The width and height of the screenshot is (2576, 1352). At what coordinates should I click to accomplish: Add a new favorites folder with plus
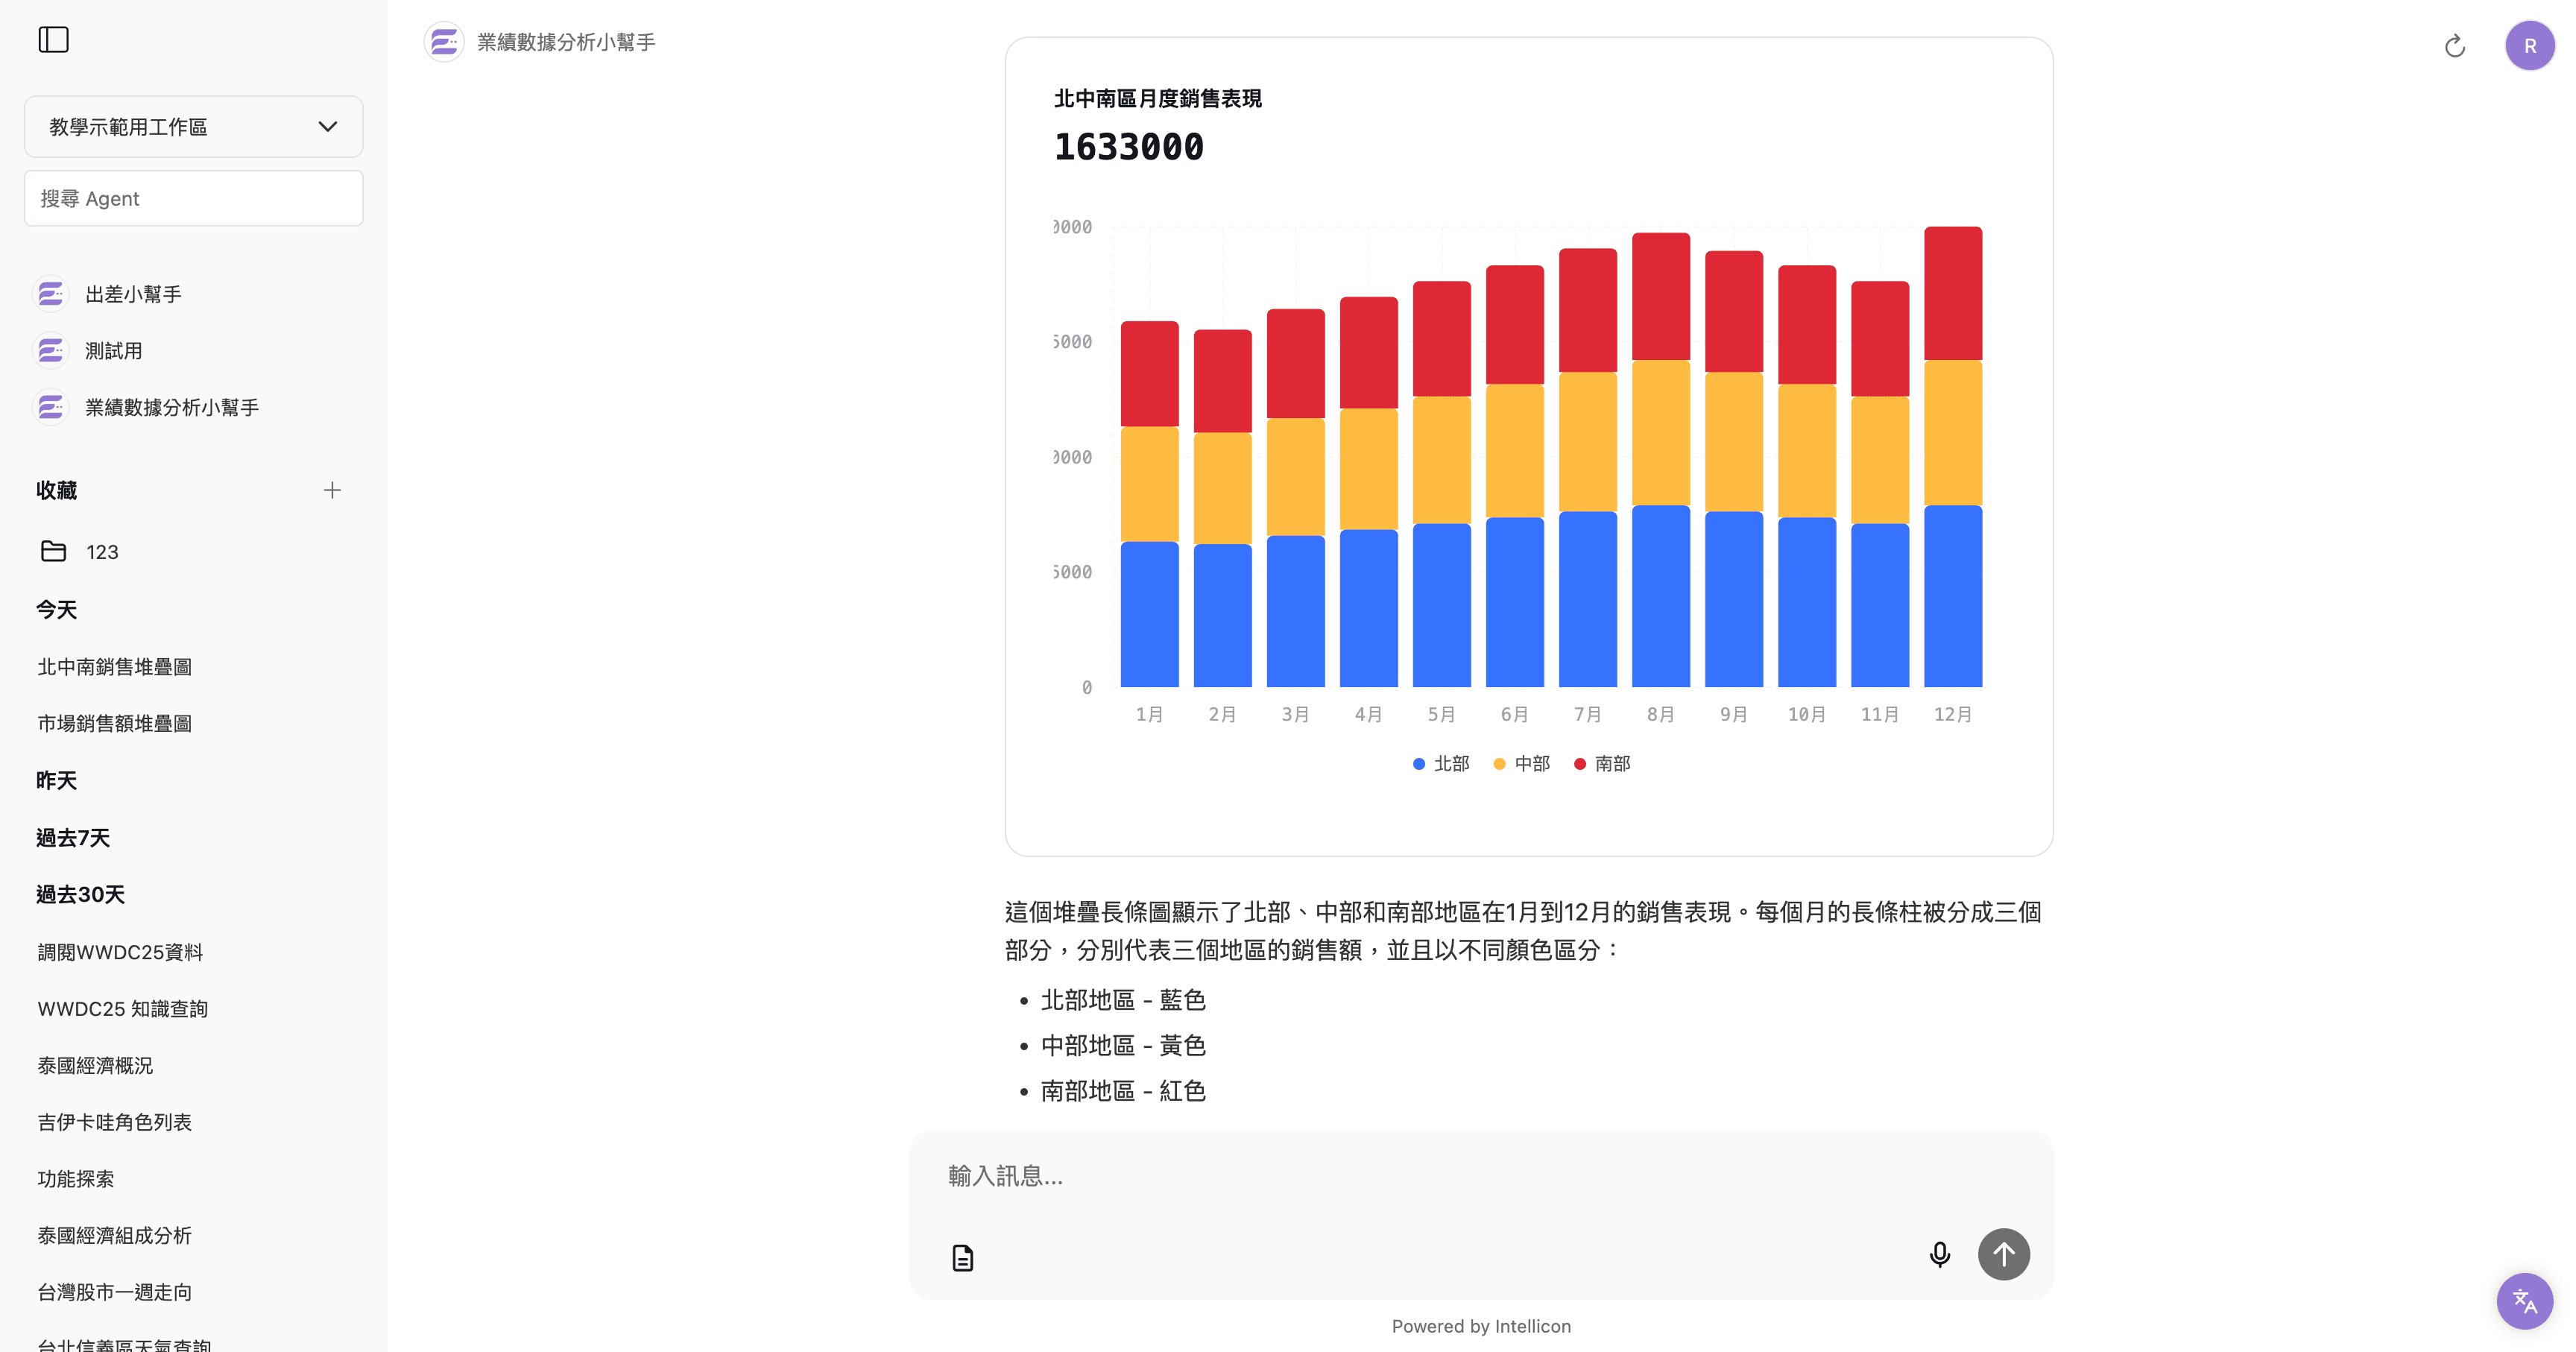pos(332,490)
